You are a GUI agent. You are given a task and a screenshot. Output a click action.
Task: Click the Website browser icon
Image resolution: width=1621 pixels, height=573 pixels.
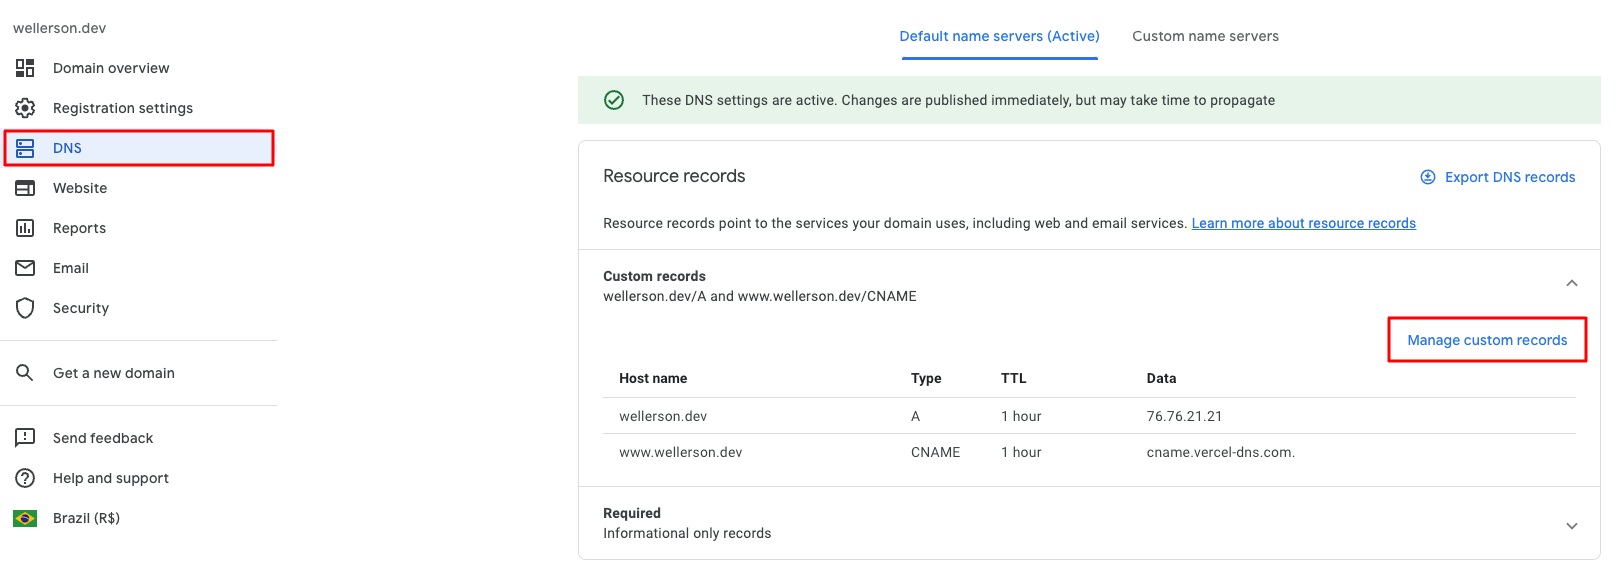(25, 188)
